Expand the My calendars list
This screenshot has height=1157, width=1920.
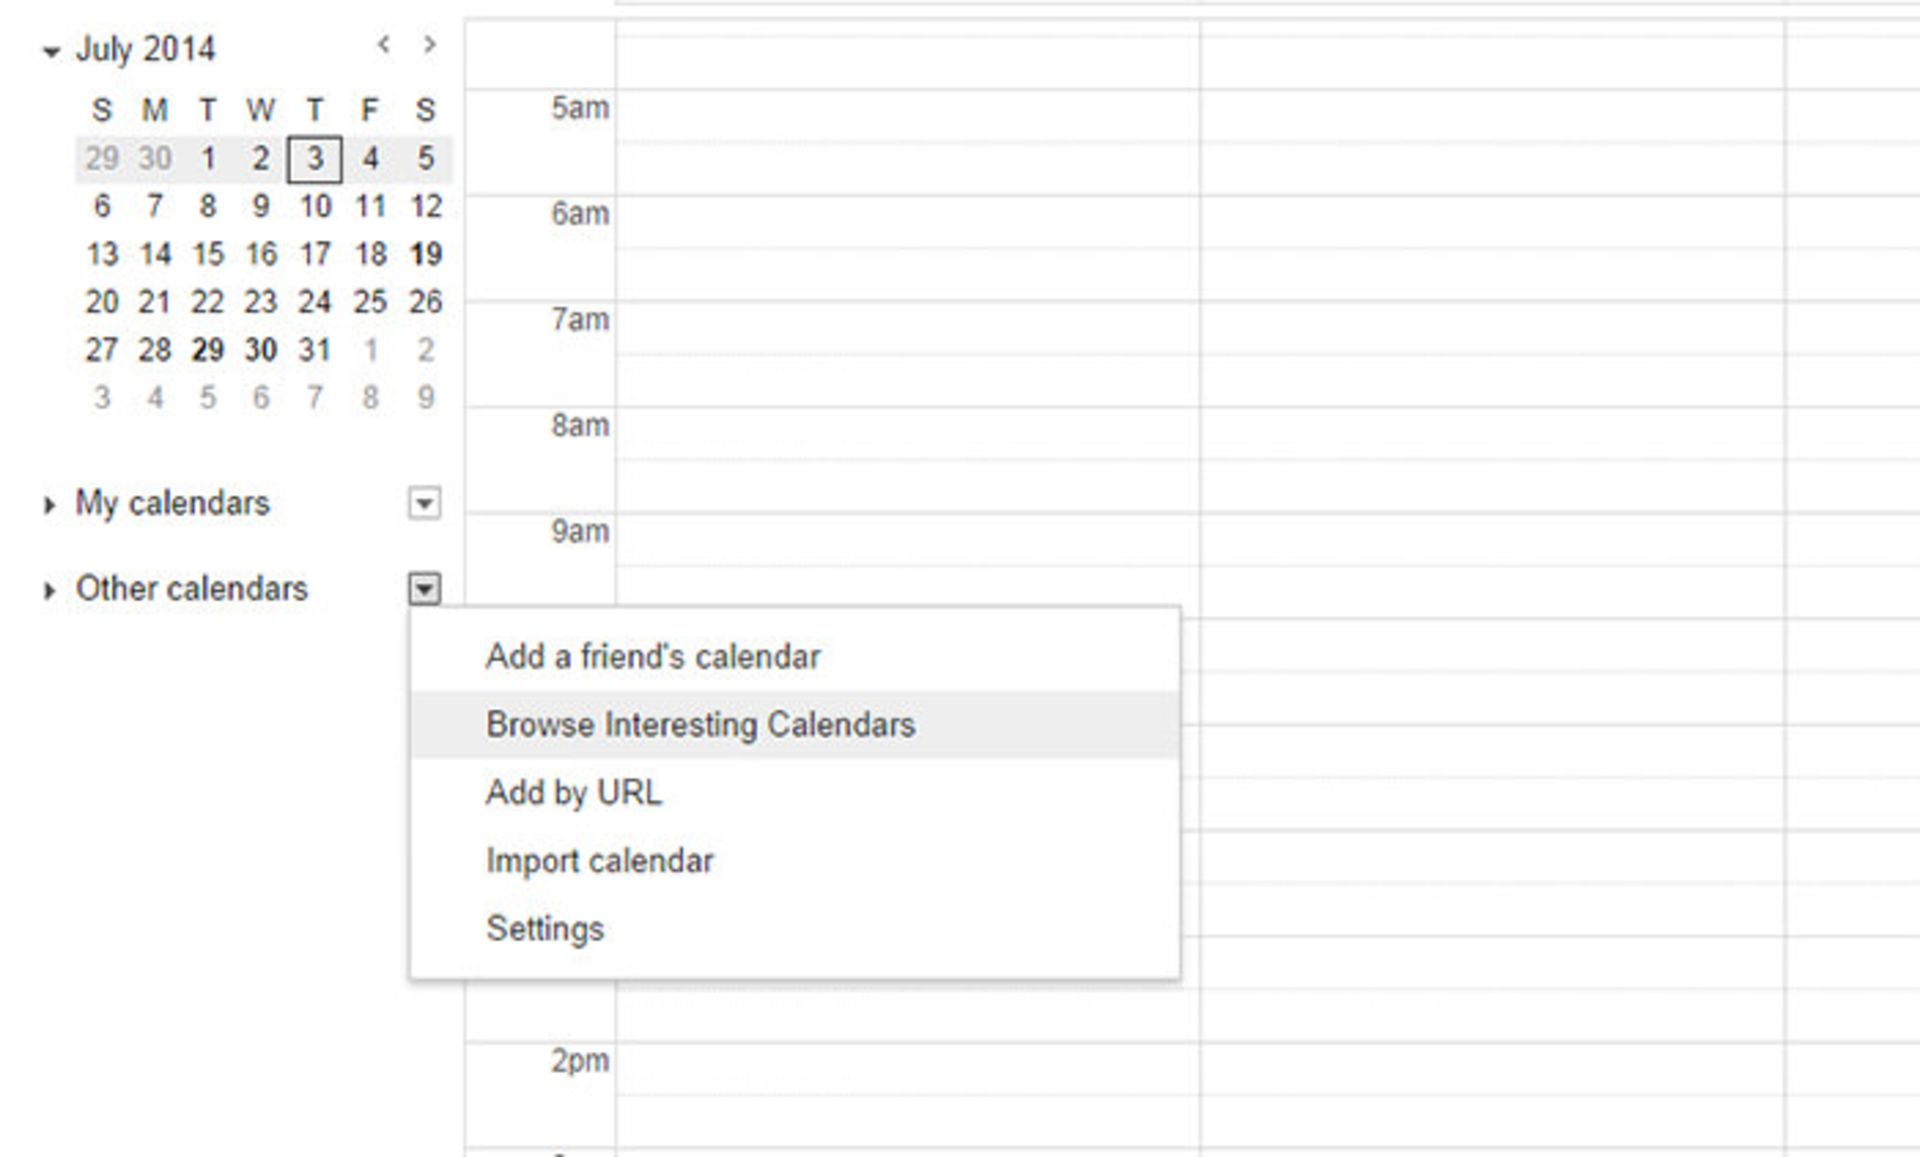tap(50, 505)
